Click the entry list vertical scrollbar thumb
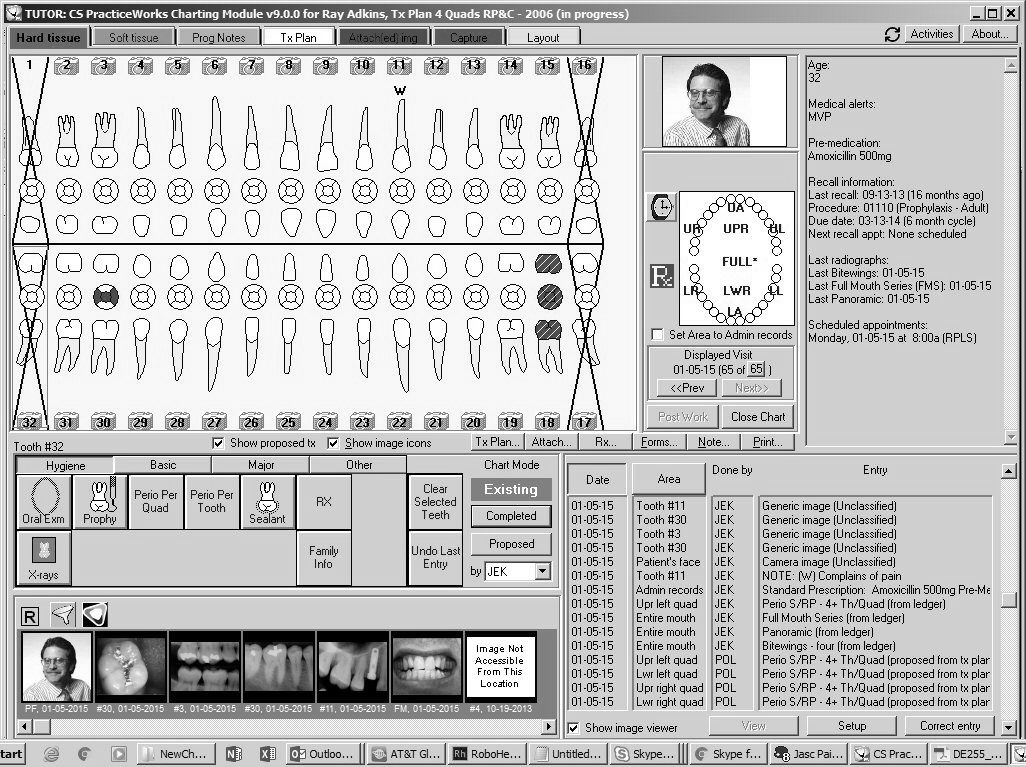The height and width of the screenshot is (767, 1026). (x=1009, y=600)
